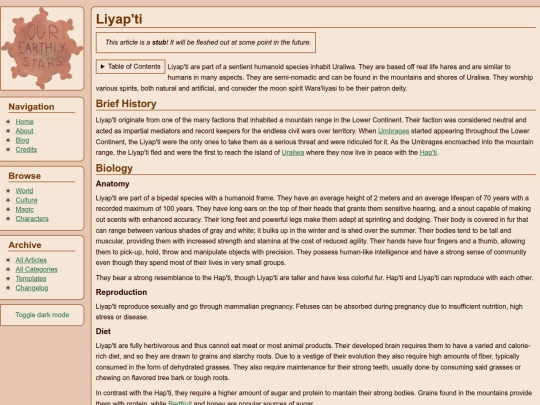
Task: Go to the About page
Action: (24, 131)
